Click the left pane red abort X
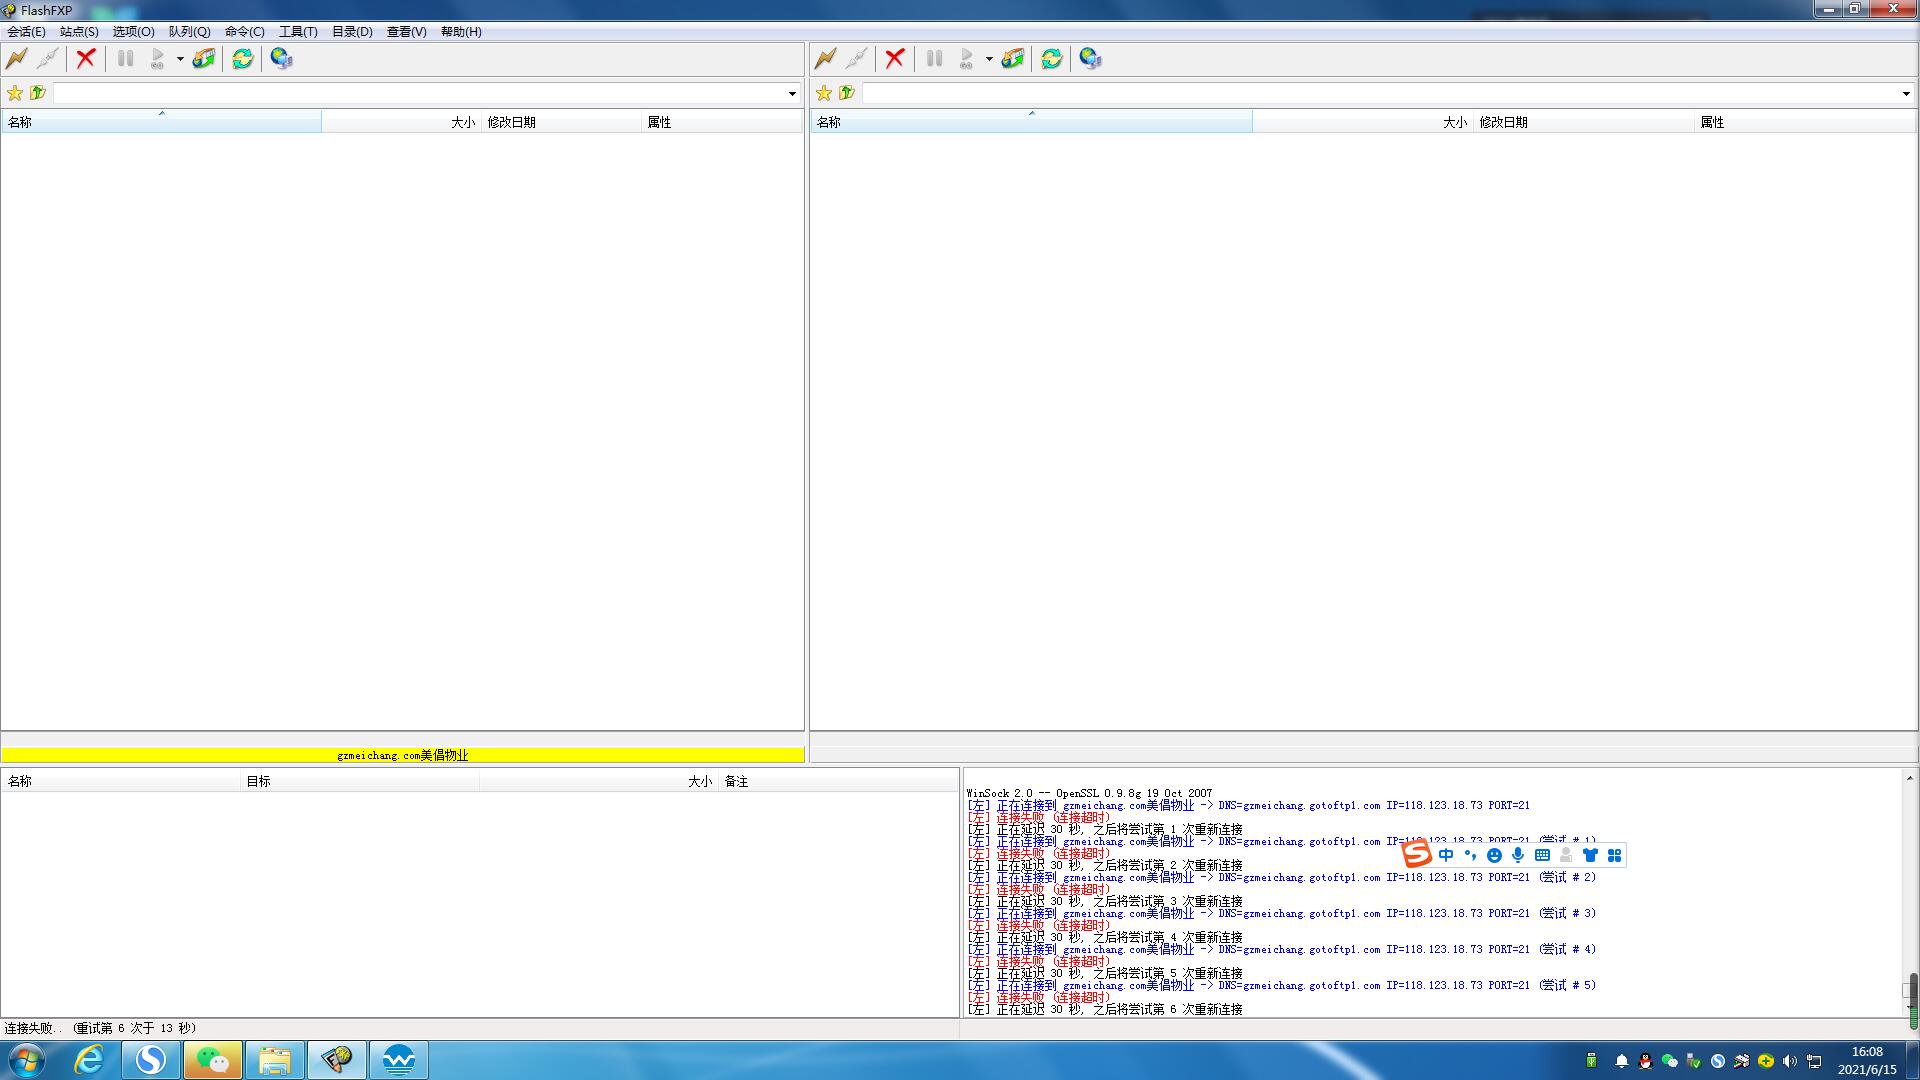 (x=86, y=59)
